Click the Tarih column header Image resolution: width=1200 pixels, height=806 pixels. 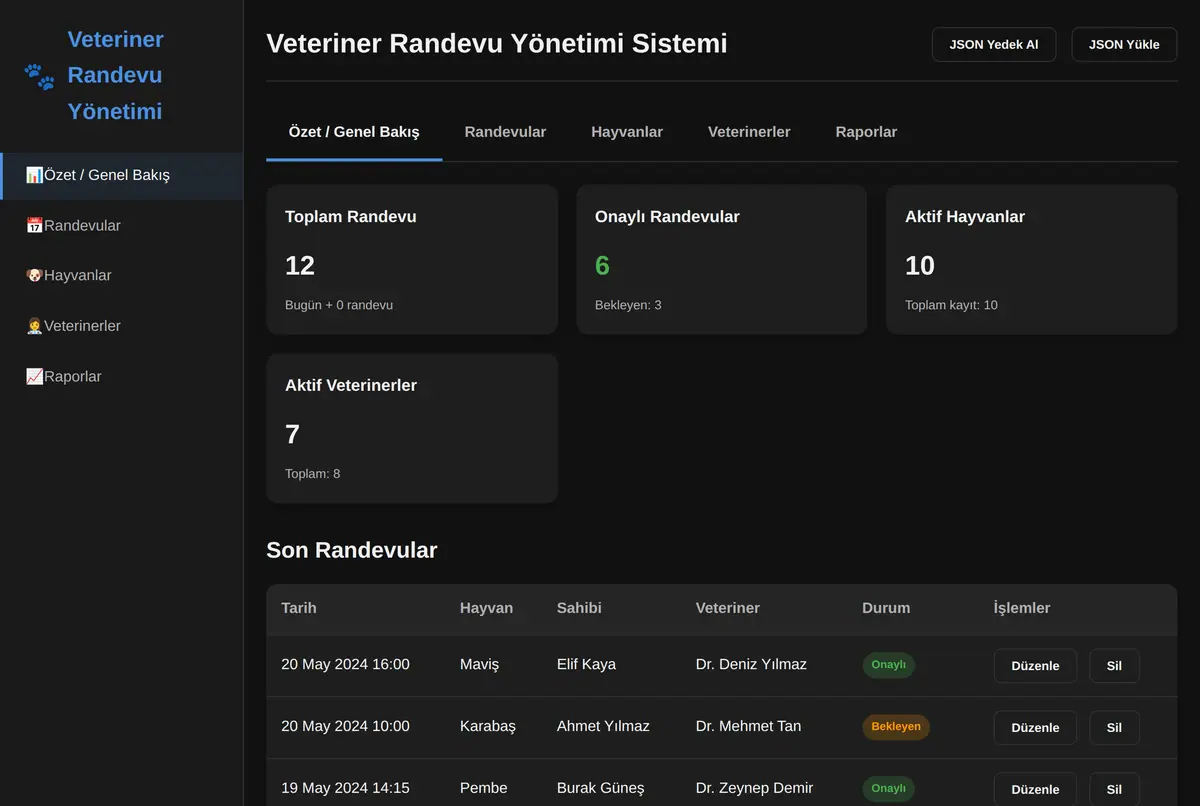tap(299, 608)
